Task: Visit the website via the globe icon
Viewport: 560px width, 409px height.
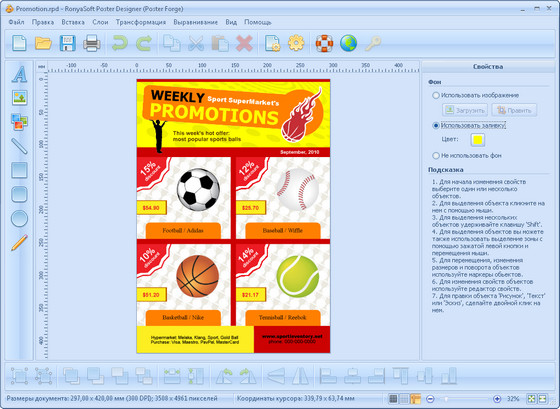Action: click(x=349, y=43)
